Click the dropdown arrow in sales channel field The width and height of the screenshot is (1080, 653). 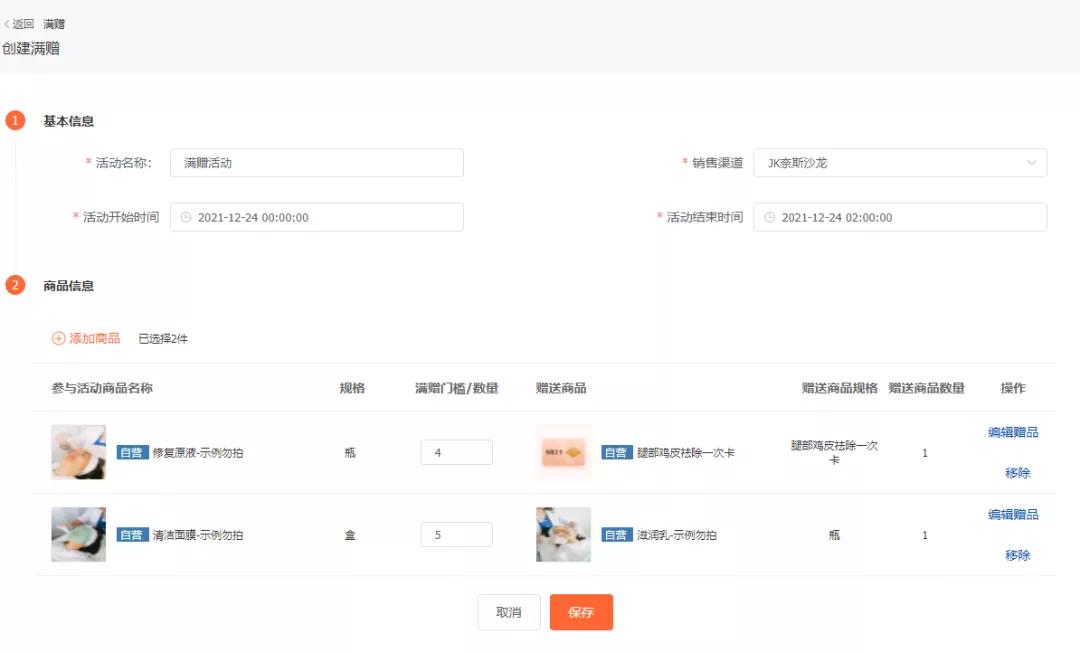pos(1032,162)
